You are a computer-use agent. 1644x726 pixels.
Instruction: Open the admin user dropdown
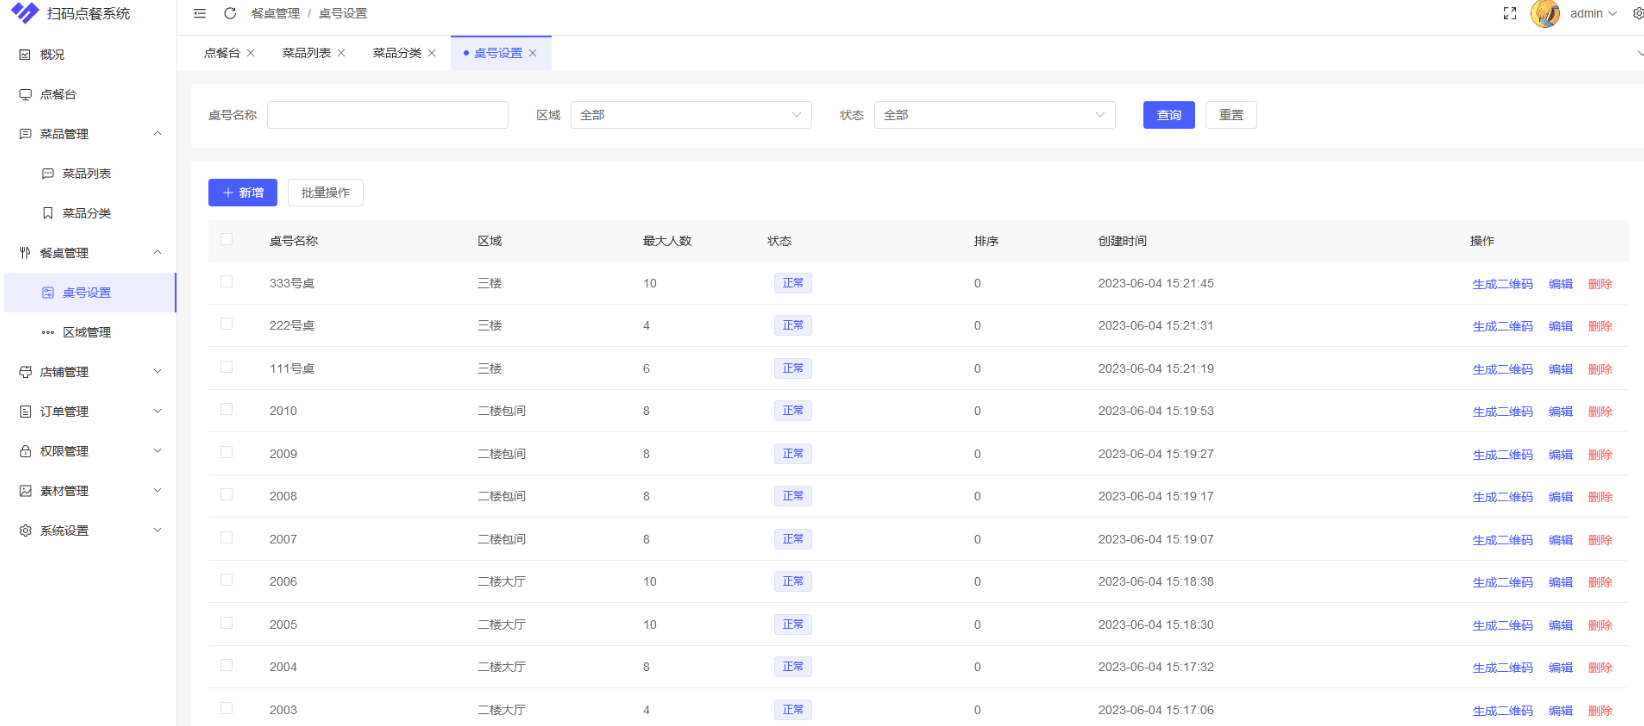click(1593, 13)
